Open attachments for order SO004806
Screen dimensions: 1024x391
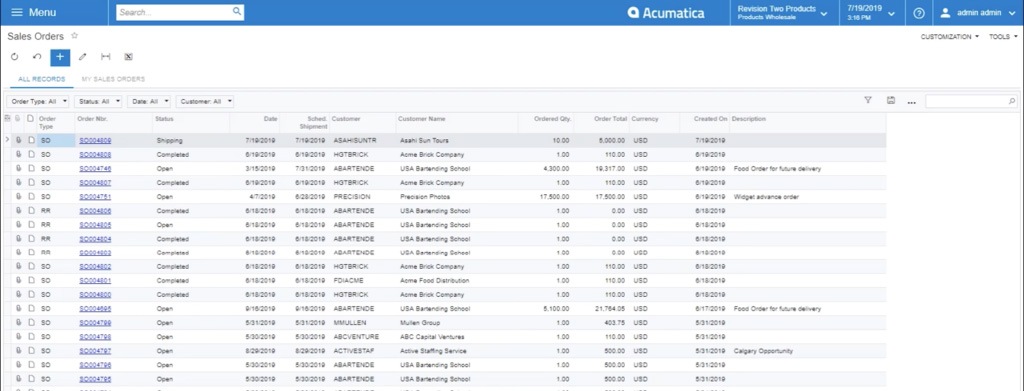[x=19, y=211]
